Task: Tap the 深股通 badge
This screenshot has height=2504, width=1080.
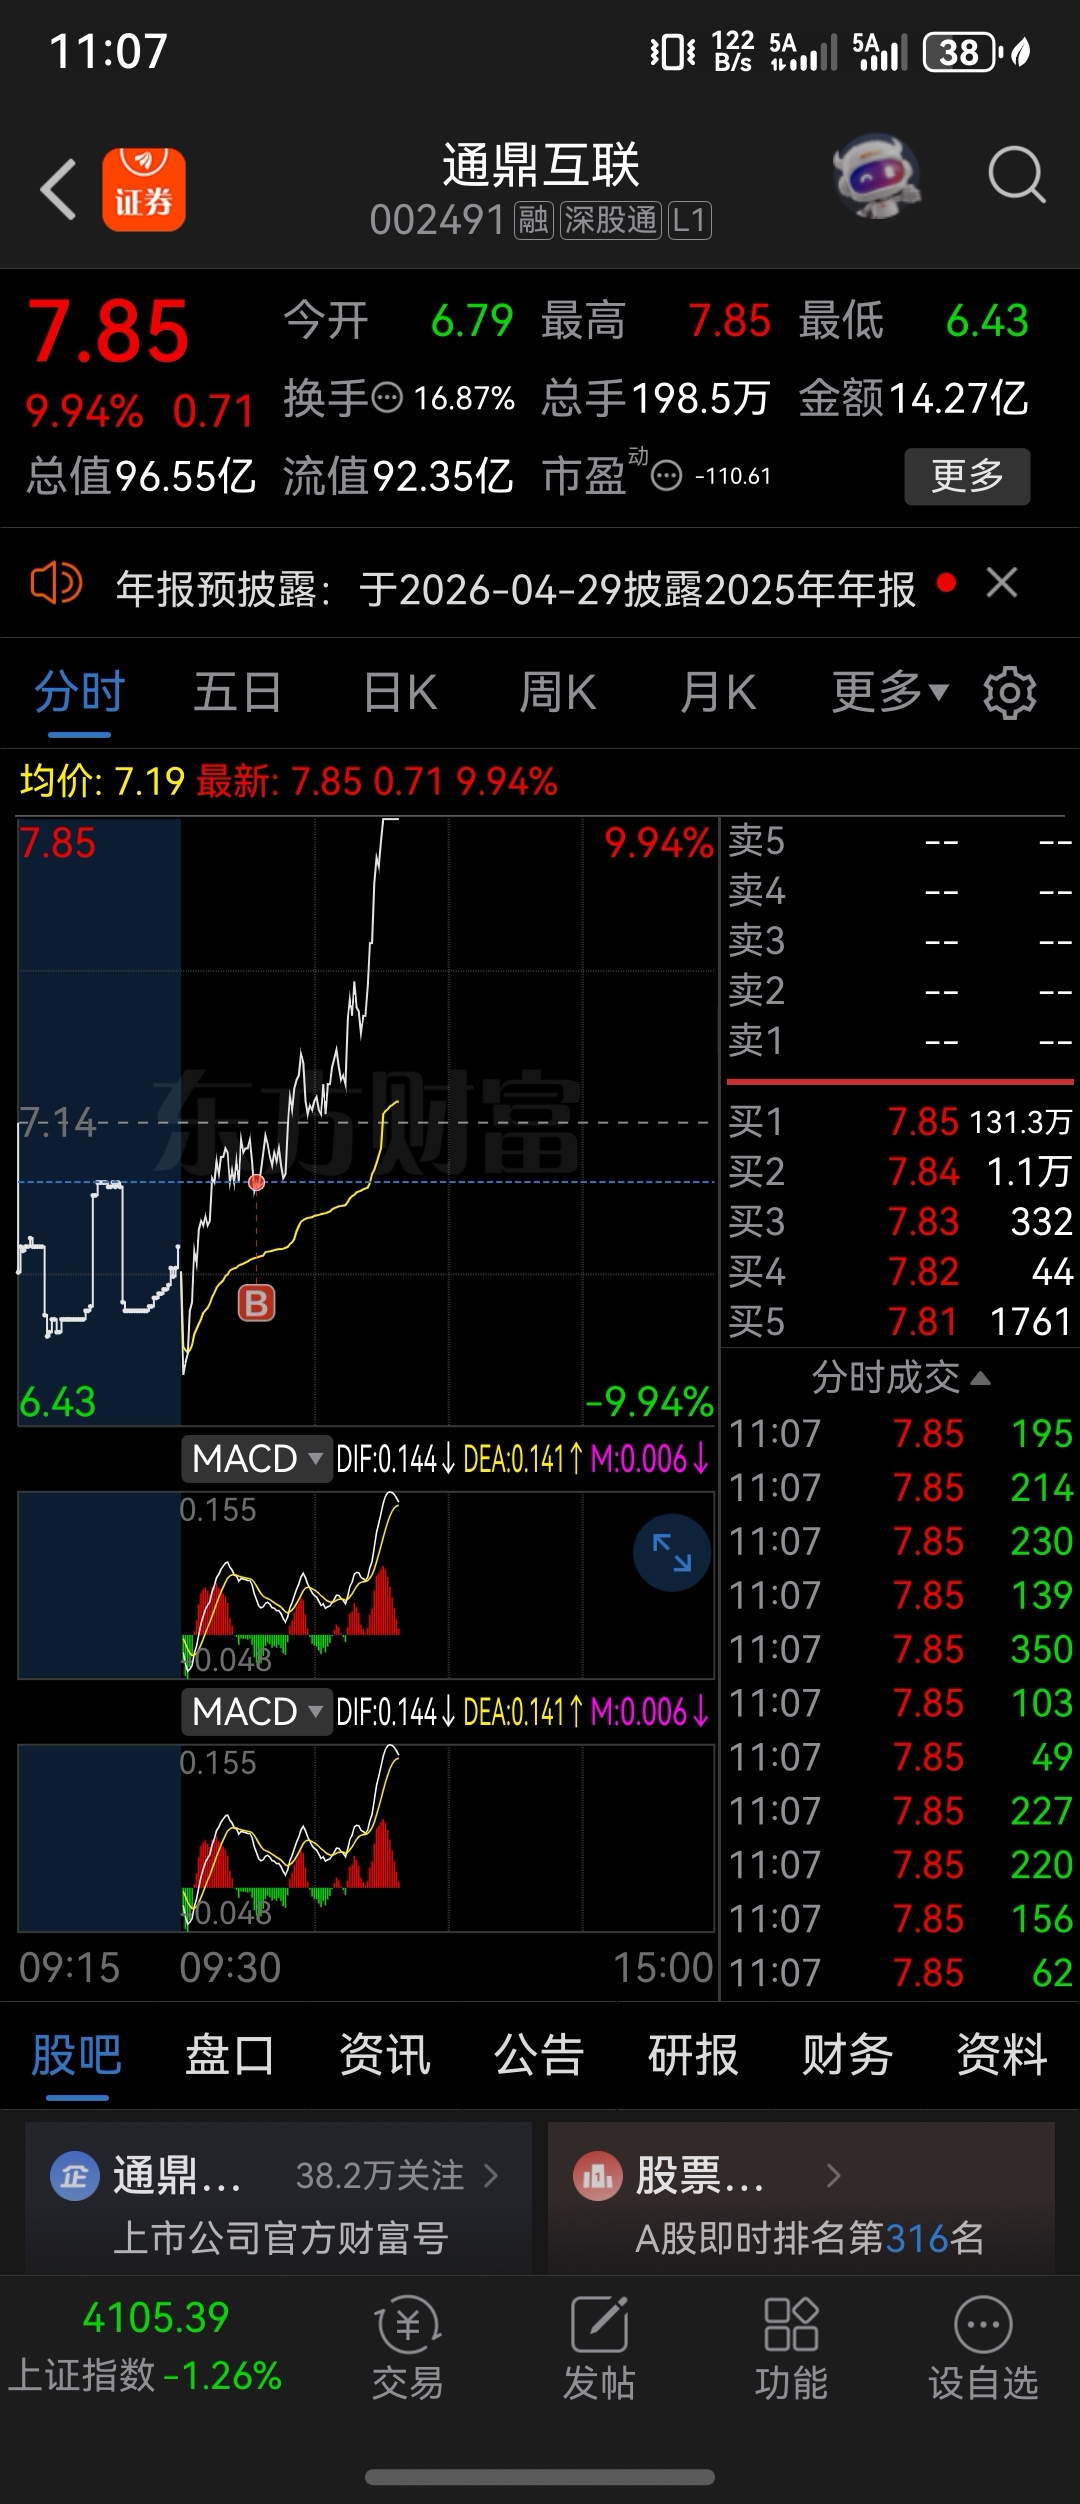Action: pos(610,220)
